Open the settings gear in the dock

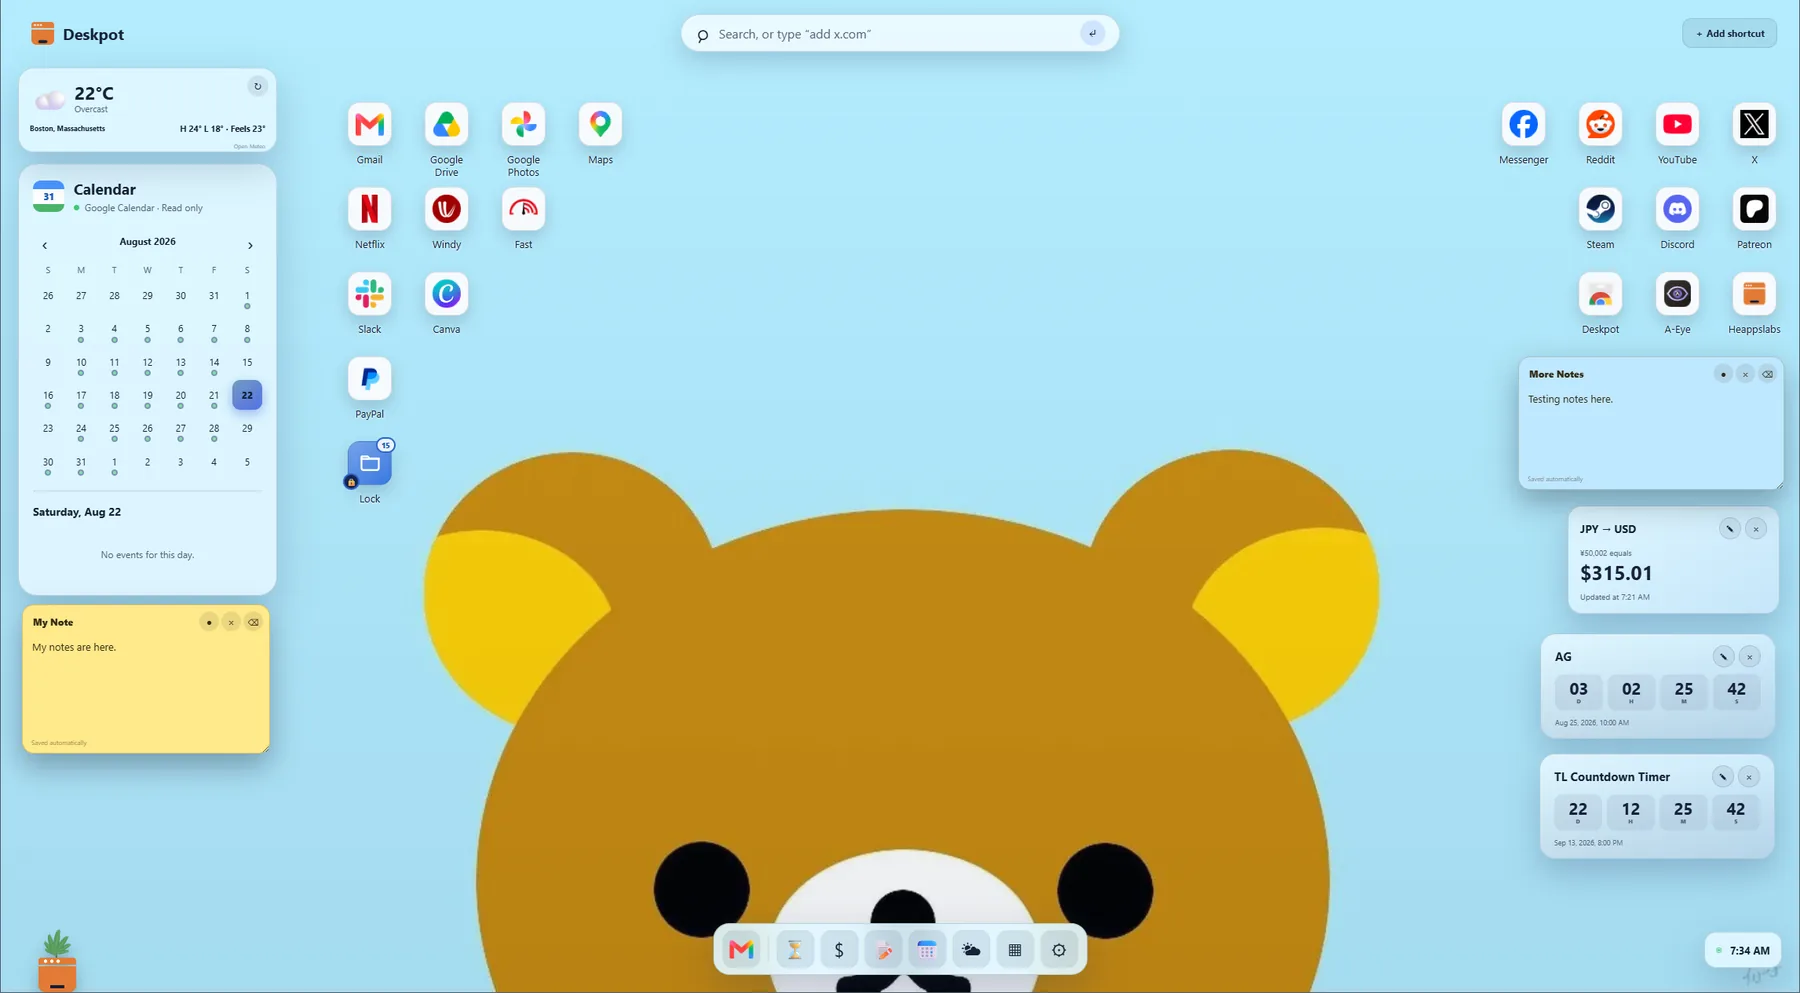pyautogui.click(x=1059, y=950)
